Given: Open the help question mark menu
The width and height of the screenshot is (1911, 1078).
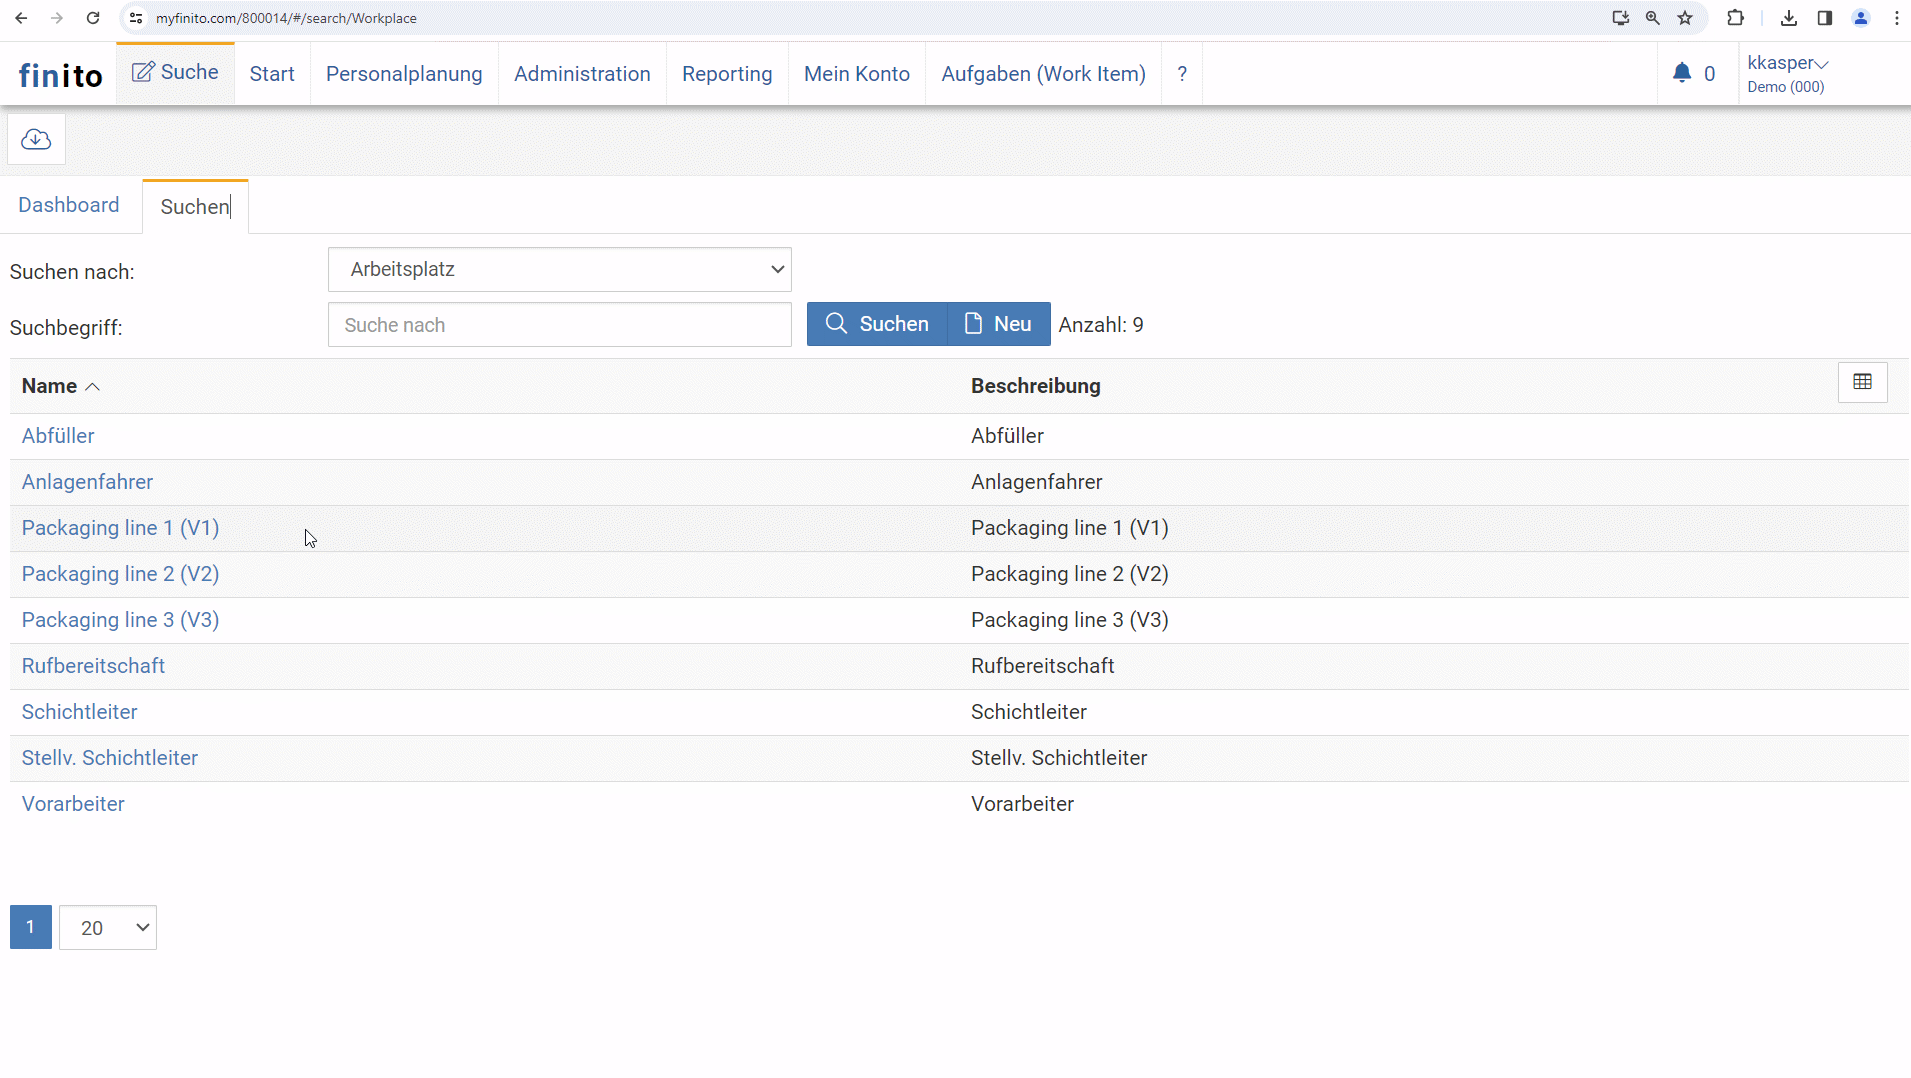Looking at the screenshot, I should (x=1182, y=74).
